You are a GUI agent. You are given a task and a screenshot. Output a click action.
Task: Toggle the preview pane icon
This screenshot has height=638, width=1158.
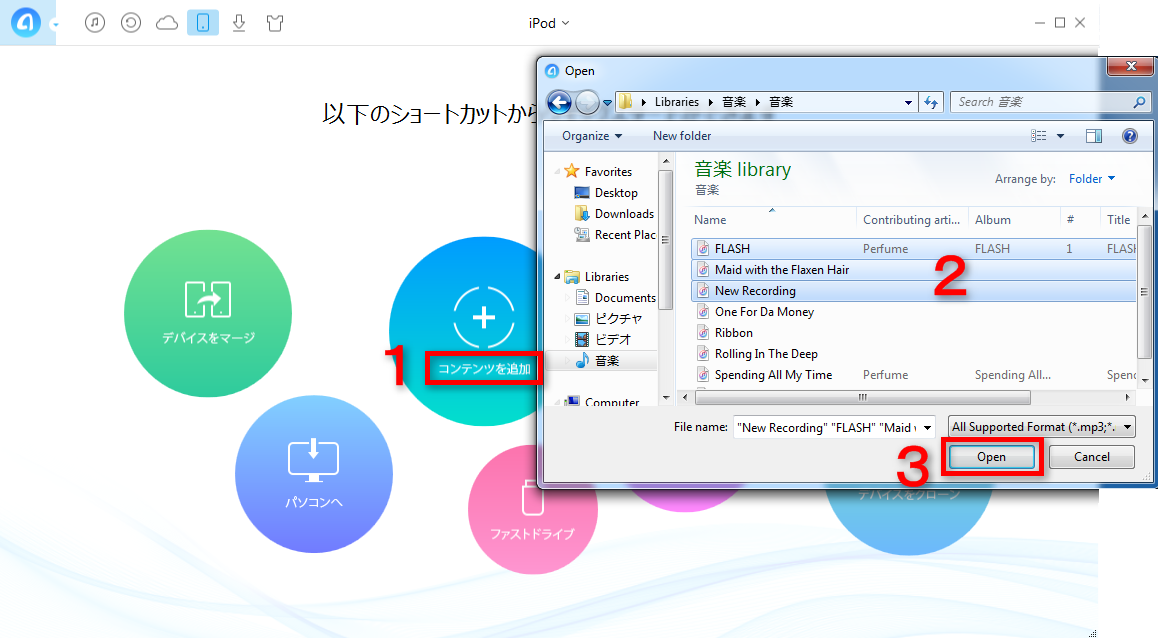click(1094, 136)
